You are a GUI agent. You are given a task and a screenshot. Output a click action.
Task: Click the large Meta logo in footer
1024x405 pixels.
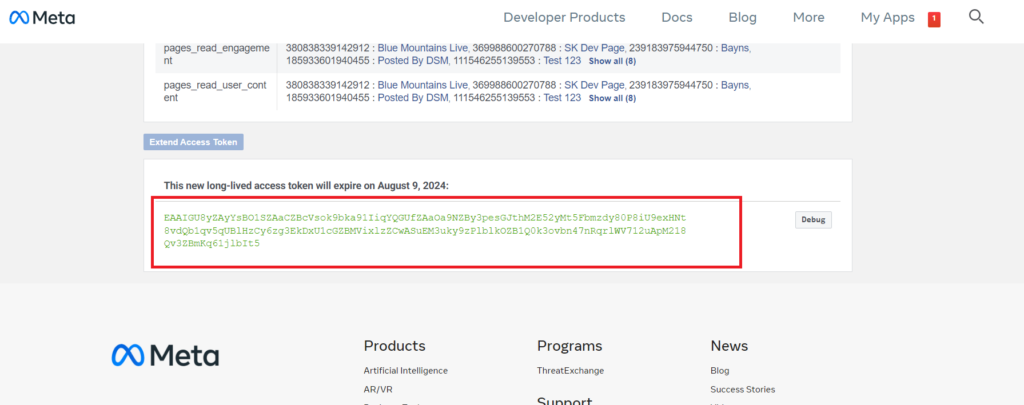(x=165, y=355)
